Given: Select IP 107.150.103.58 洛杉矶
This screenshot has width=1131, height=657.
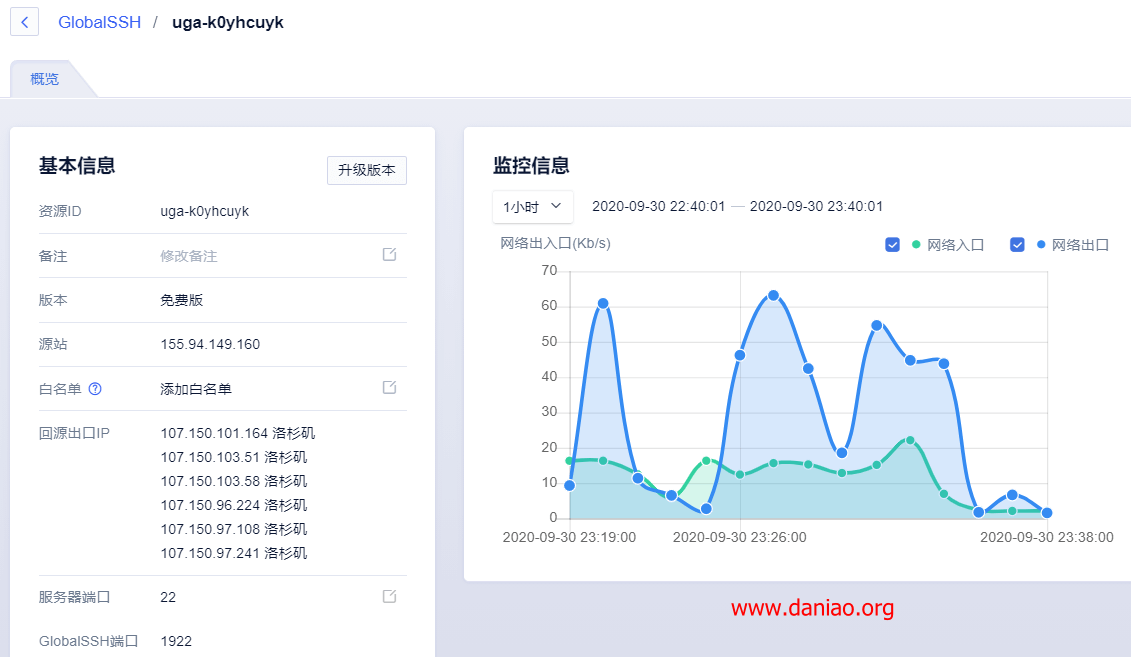Looking at the screenshot, I should point(234,481).
